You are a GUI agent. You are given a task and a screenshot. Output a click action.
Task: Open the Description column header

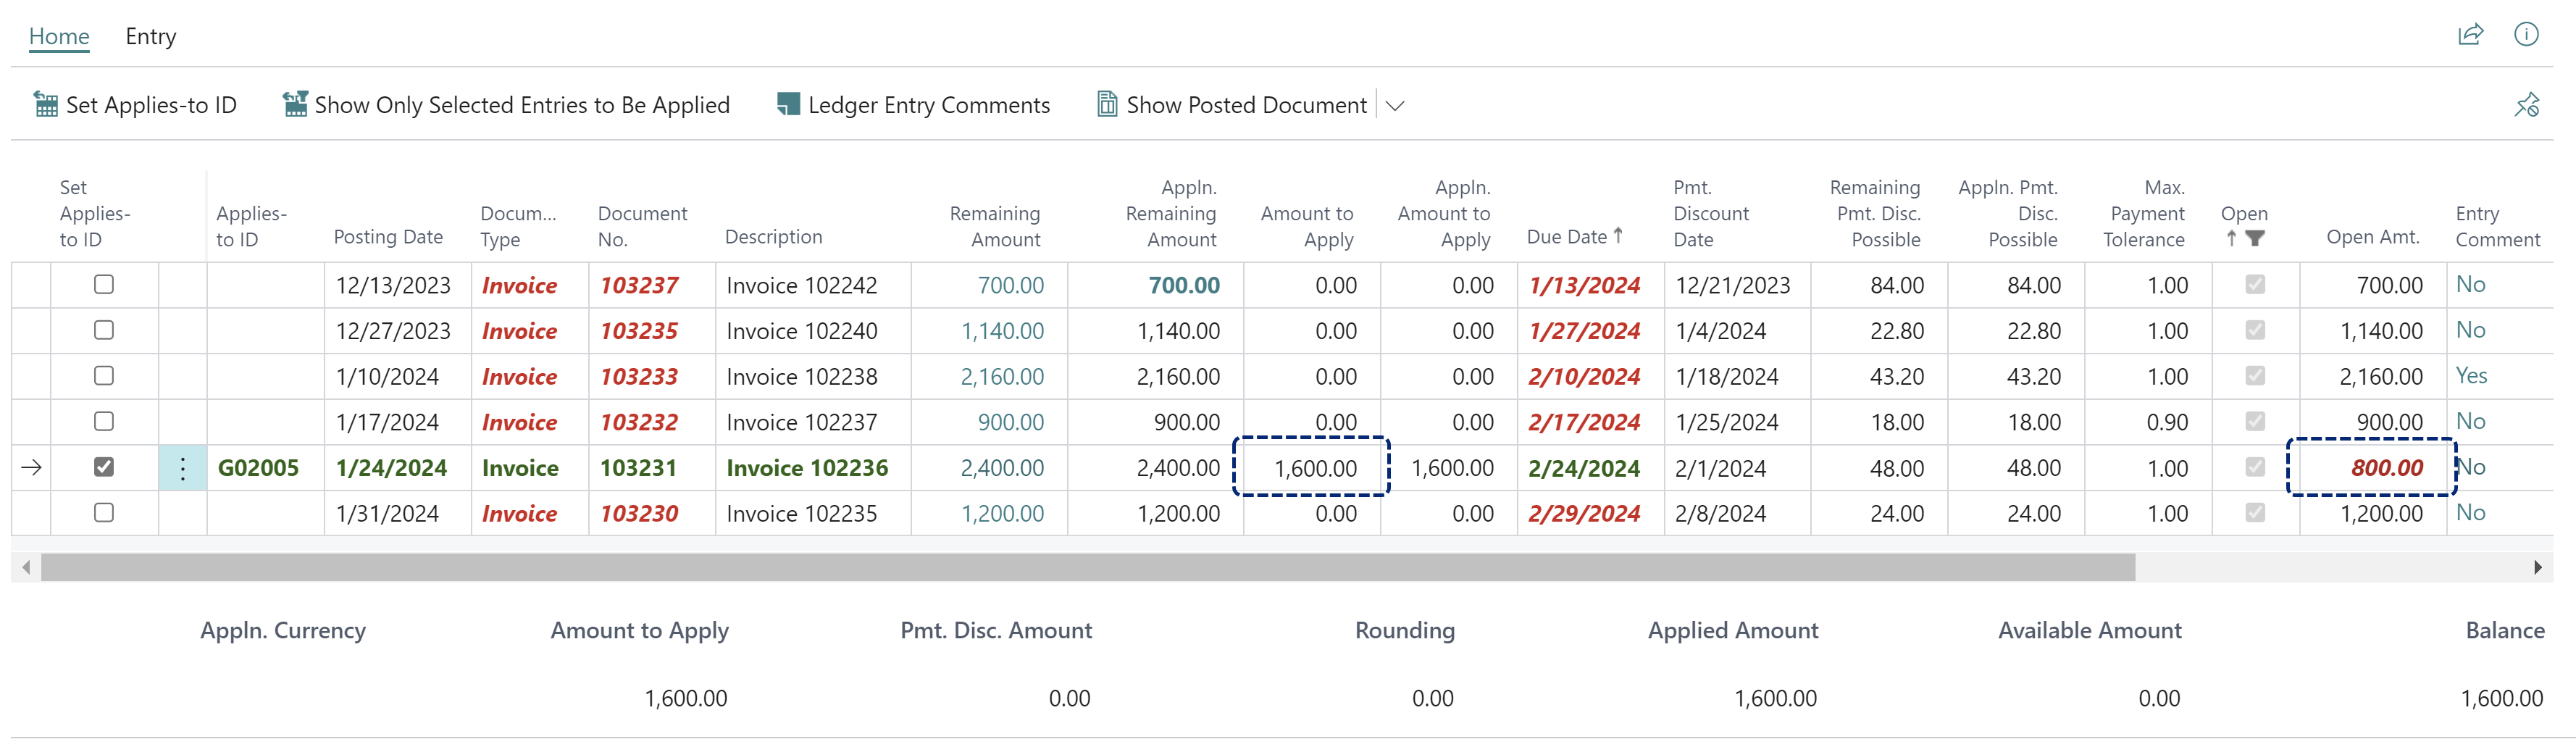click(773, 237)
